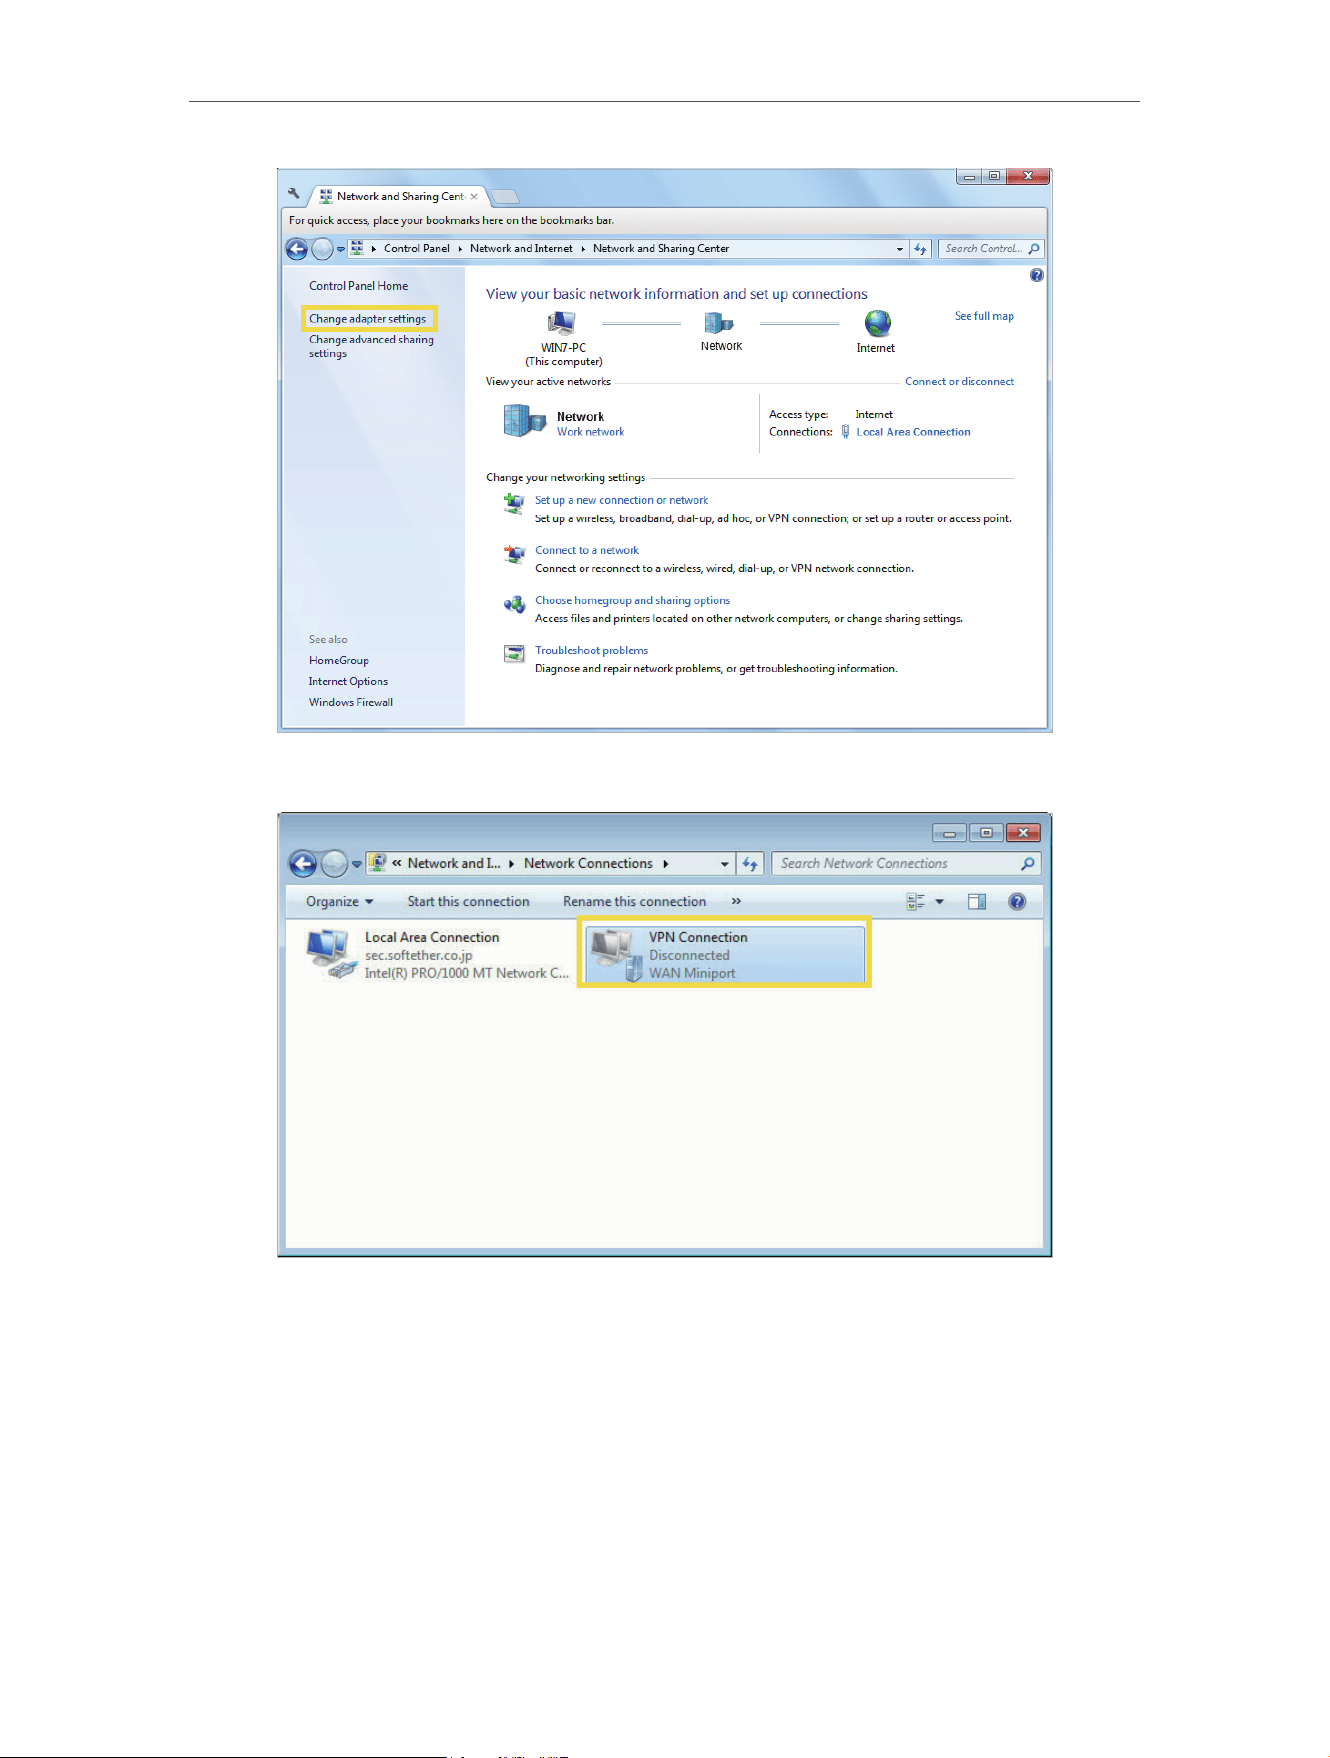Open address bar dropdown in Network Connections
The width and height of the screenshot is (1330, 1758).
pyautogui.click(x=725, y=864)
